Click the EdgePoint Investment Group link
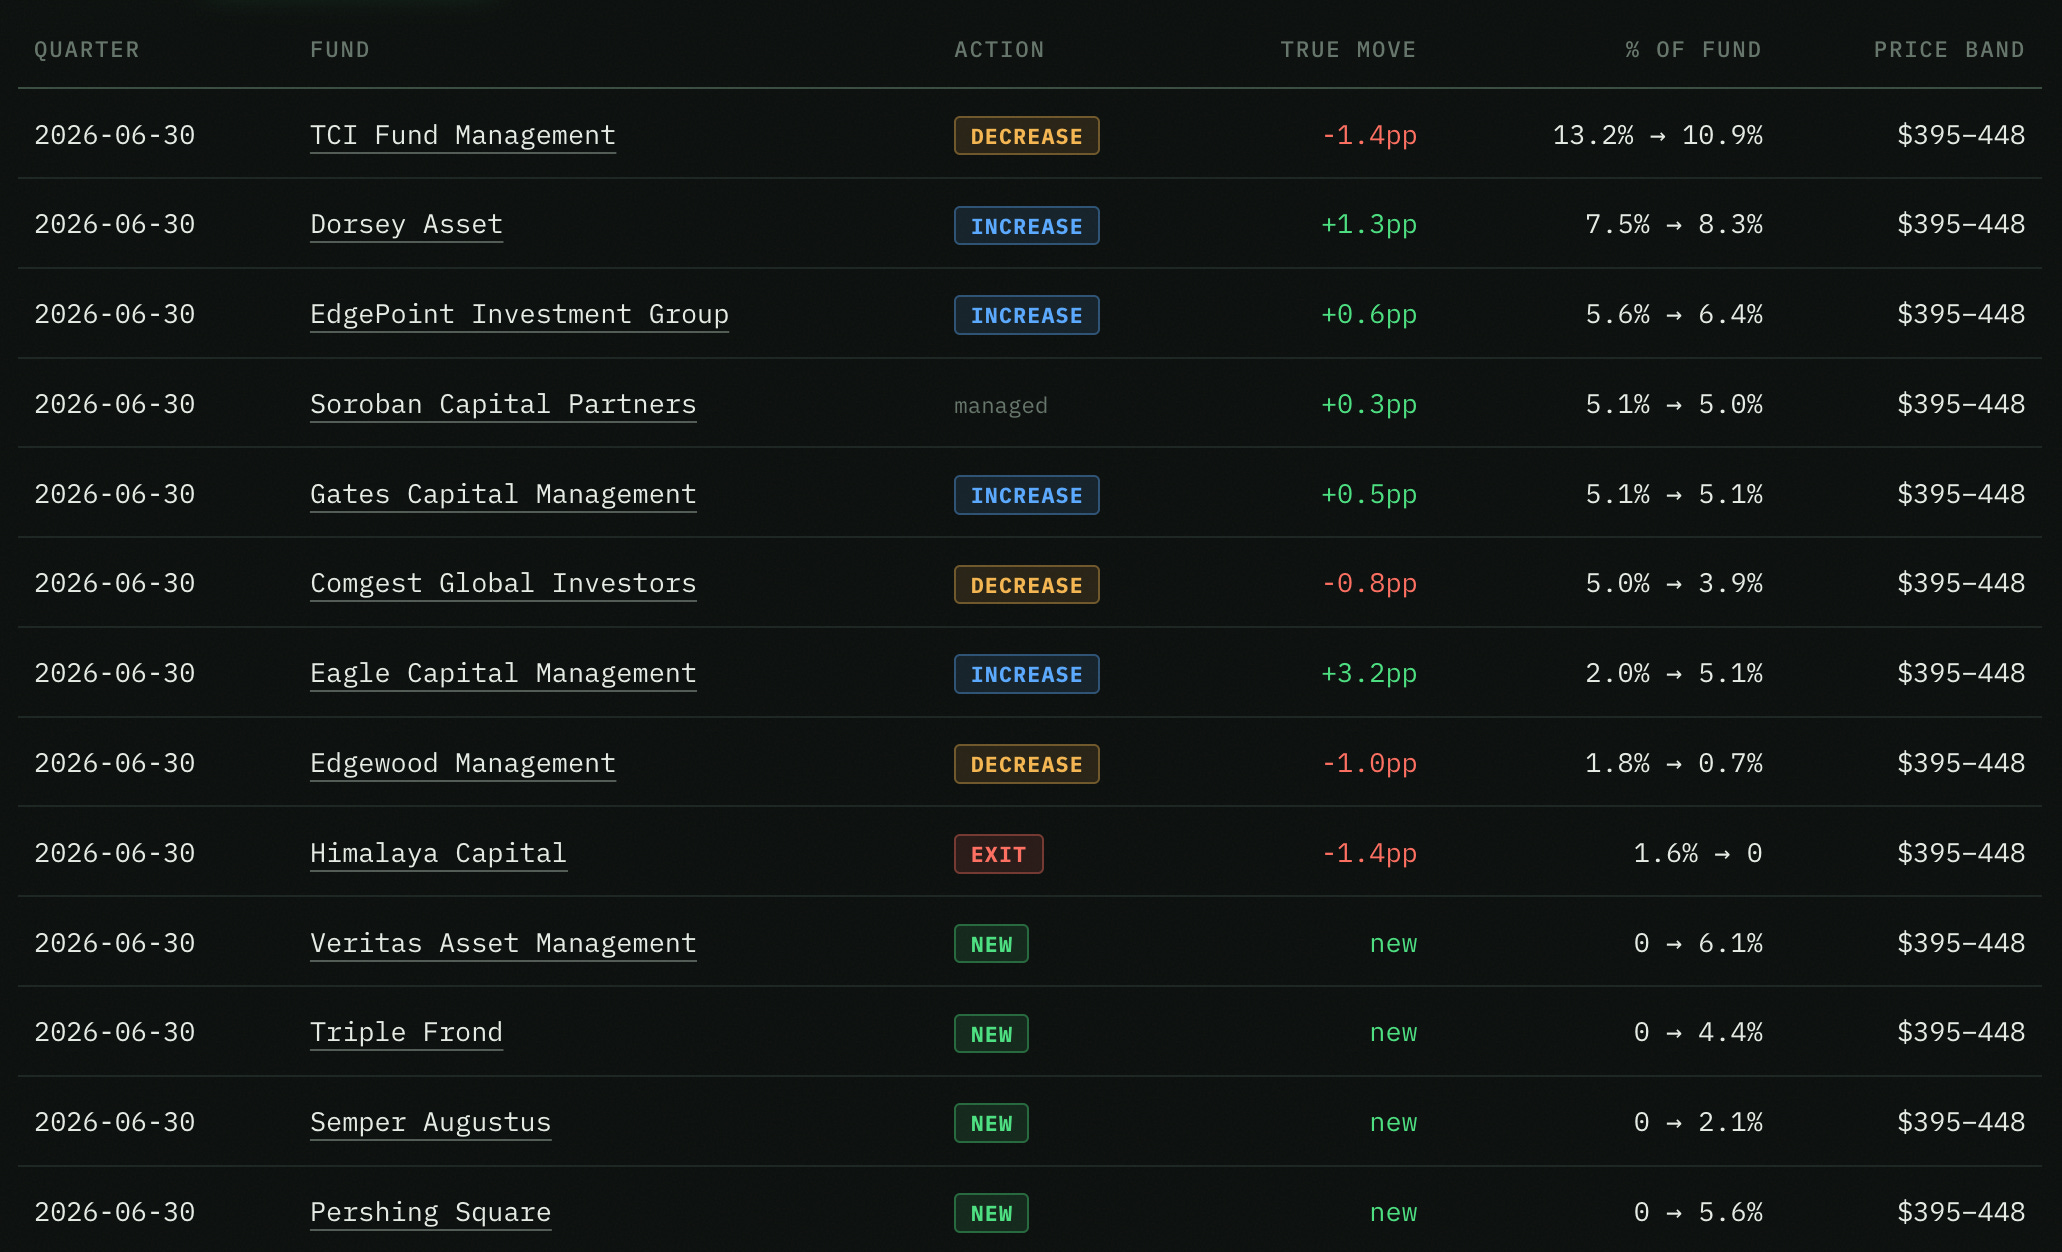The height and width of the screenshot is (1252, 2062). [x=519, y=314]
